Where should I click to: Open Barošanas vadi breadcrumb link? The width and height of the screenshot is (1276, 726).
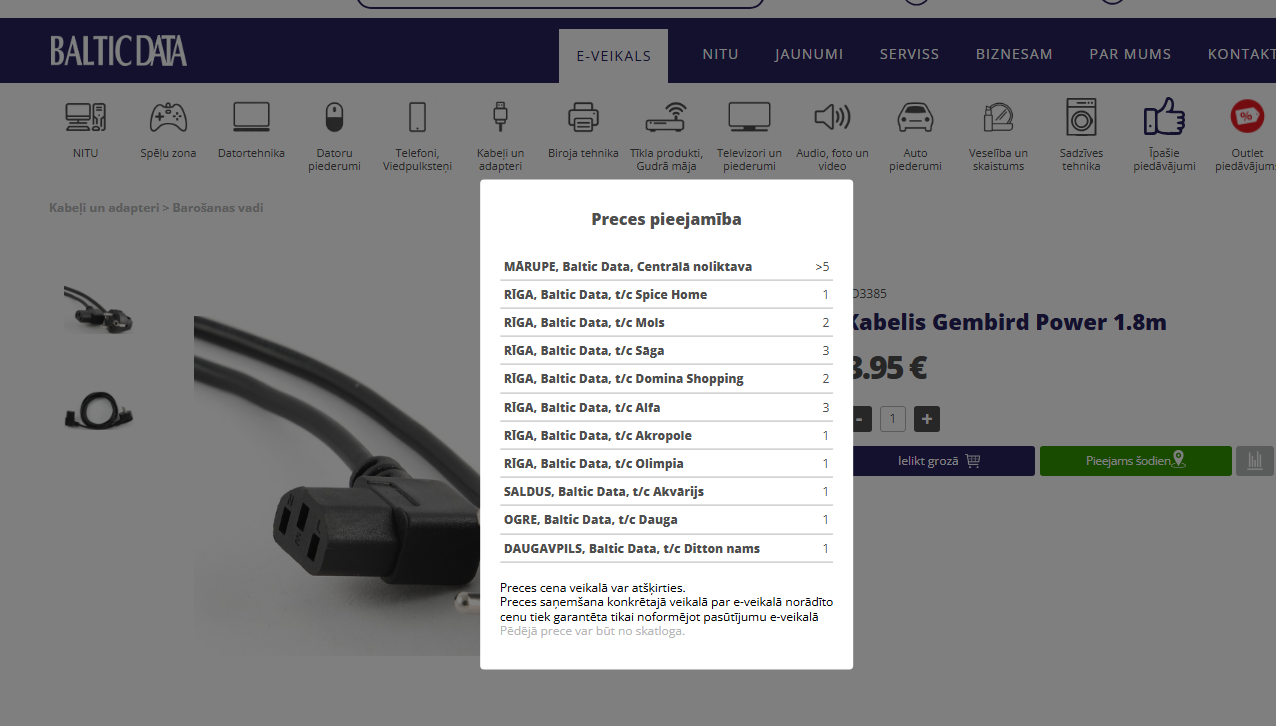click(218, 208)
